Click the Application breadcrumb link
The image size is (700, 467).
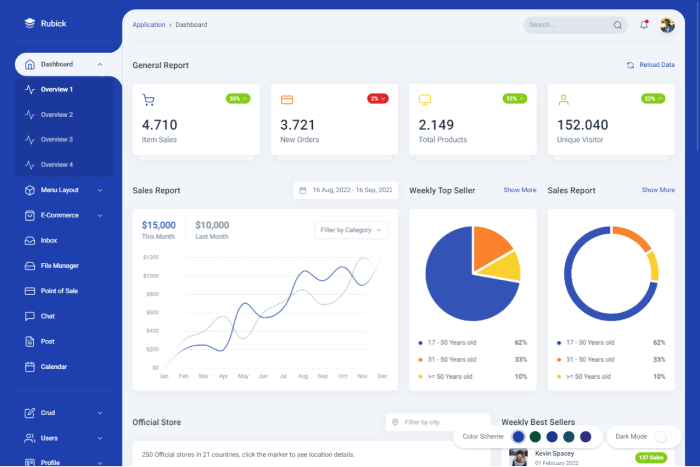(x=149, y=25)
